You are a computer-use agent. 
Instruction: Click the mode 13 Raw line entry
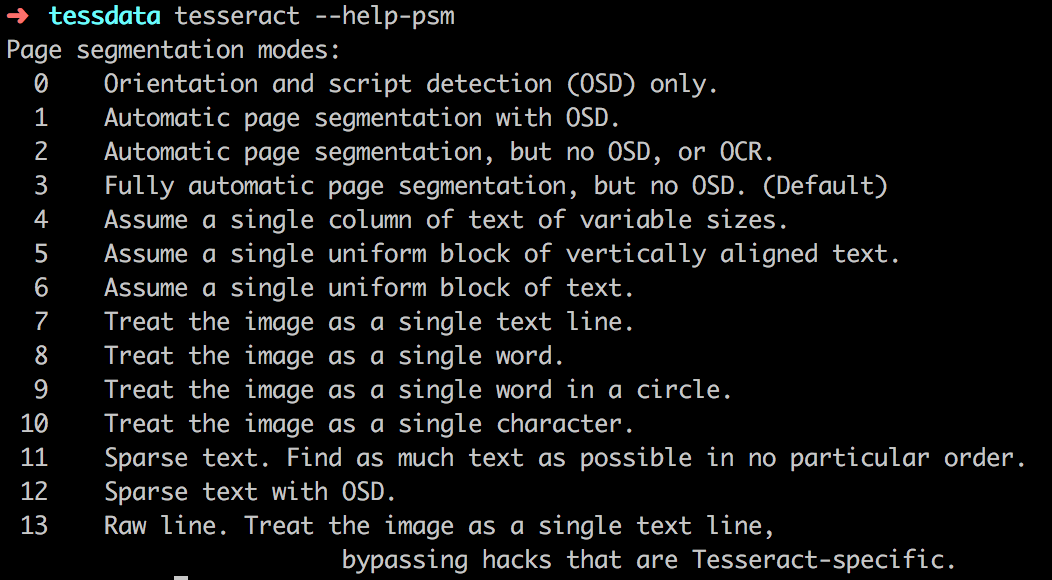[x=397, y=526]
